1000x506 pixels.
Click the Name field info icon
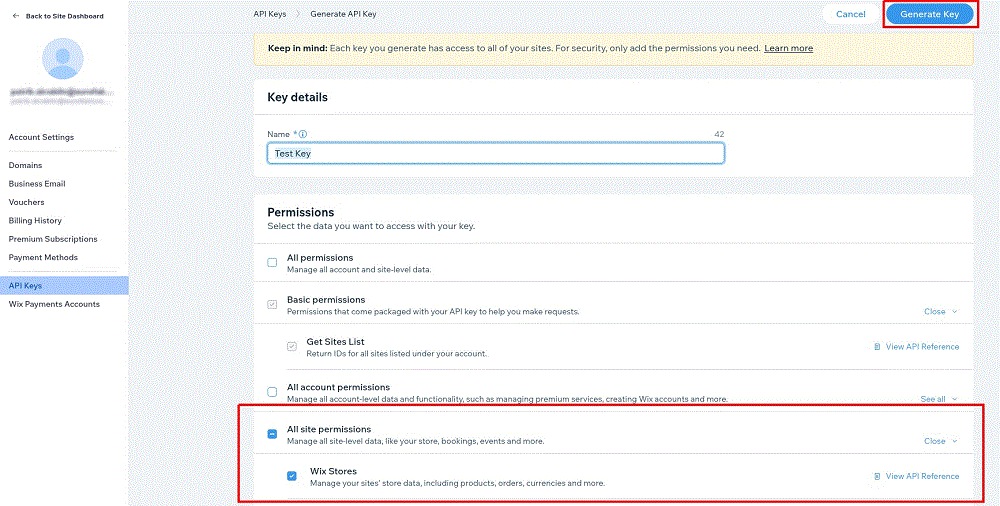pos(303,134)
